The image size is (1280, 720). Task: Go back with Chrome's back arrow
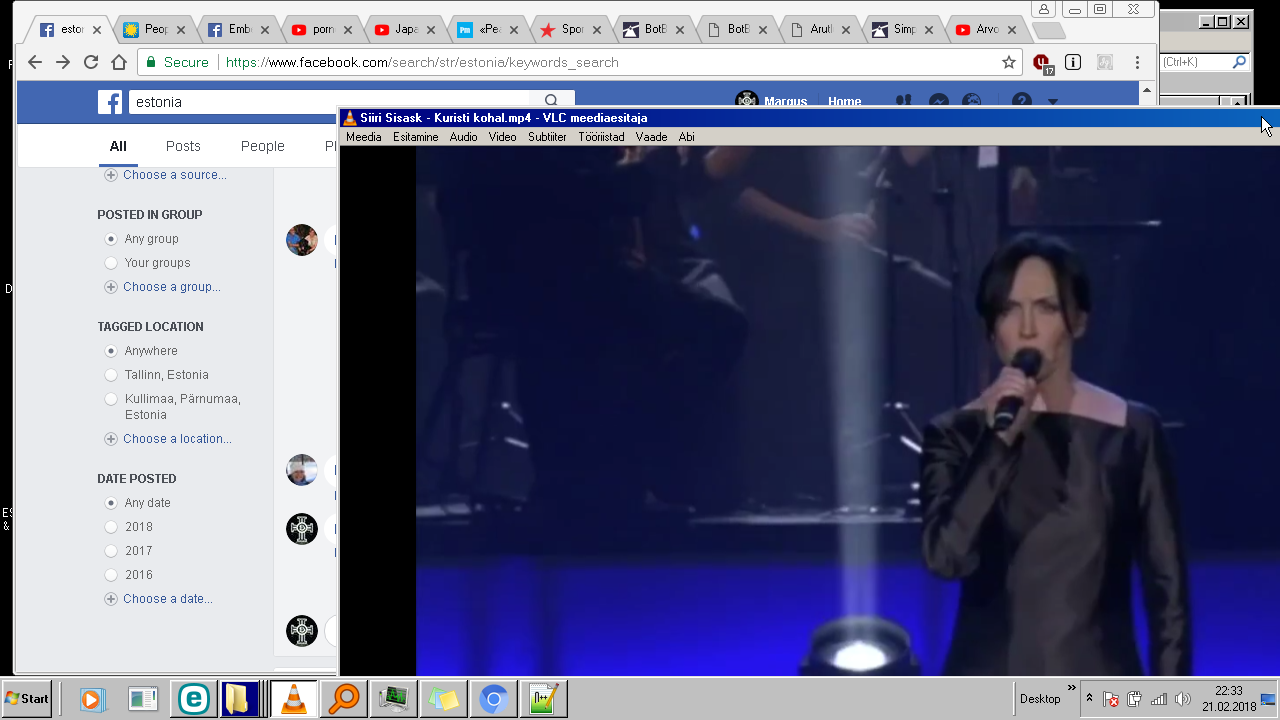click(x=35, y=62)
